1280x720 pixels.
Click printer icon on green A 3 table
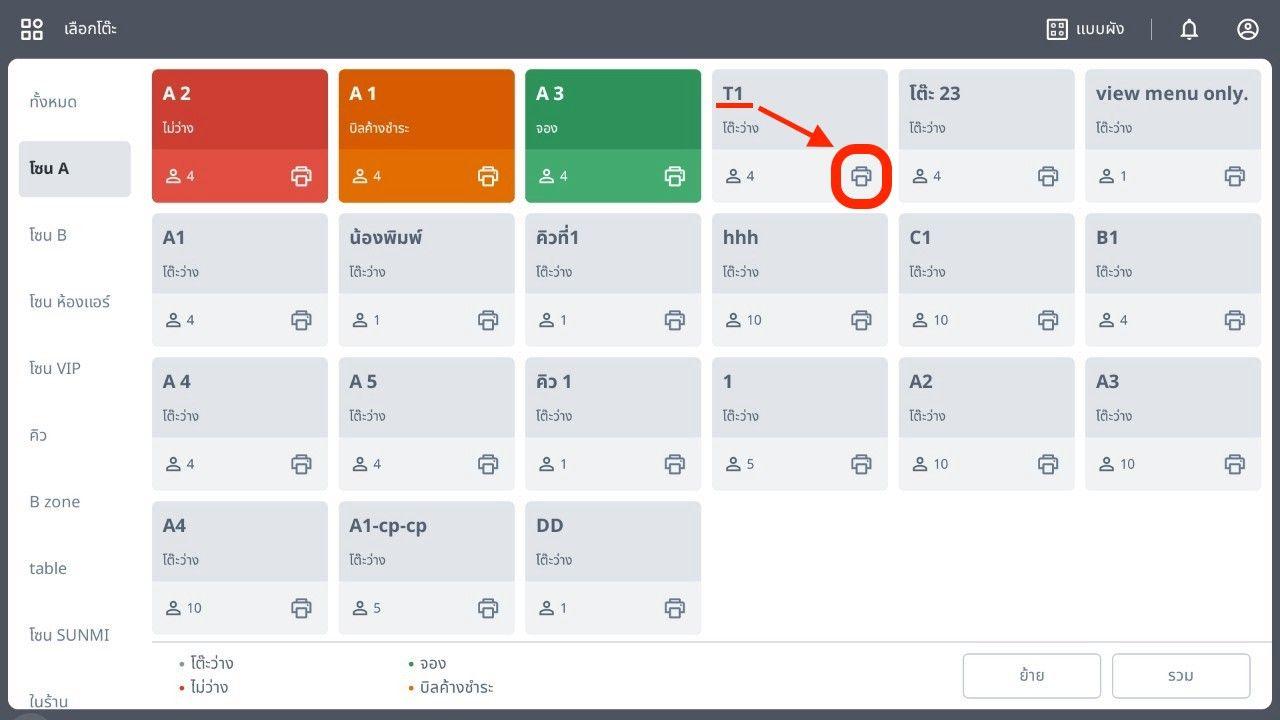tap(675, 177)
